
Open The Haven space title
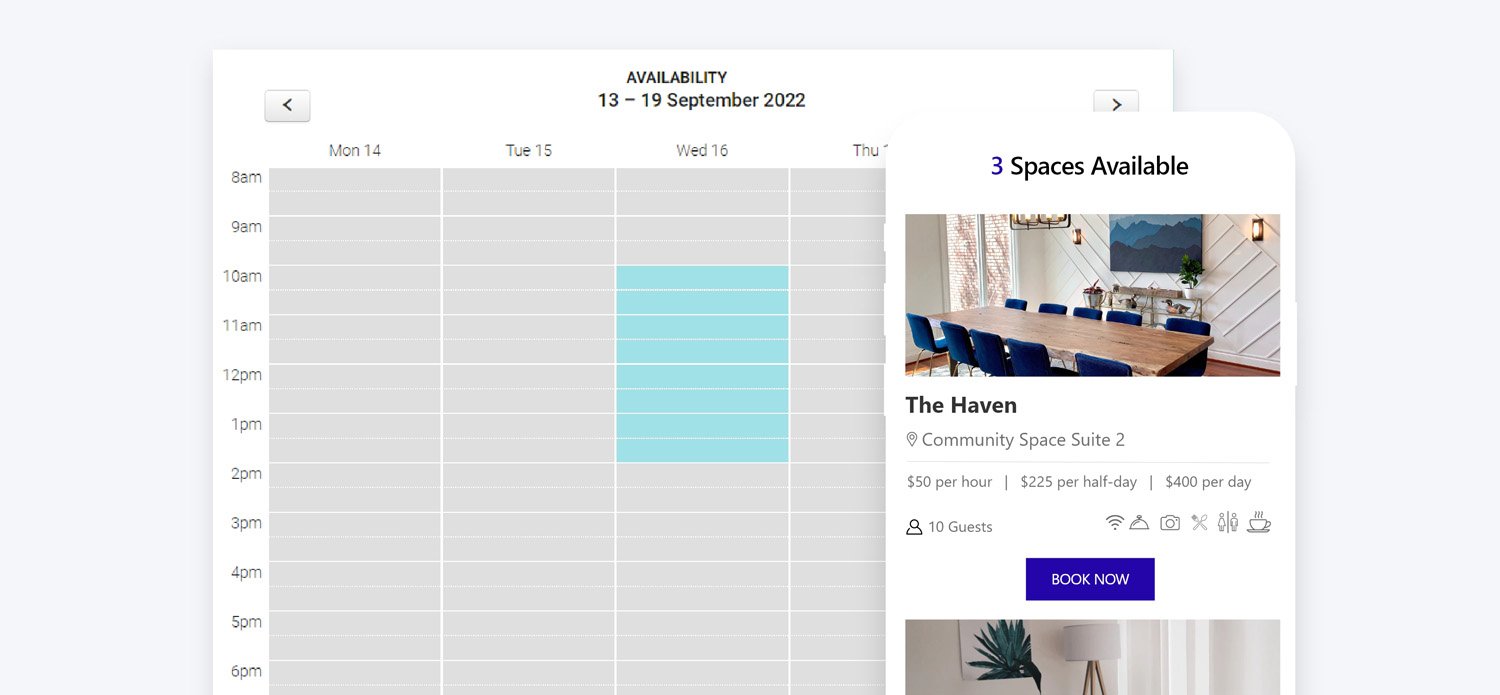pyautogui.click(x=961, y=405)
